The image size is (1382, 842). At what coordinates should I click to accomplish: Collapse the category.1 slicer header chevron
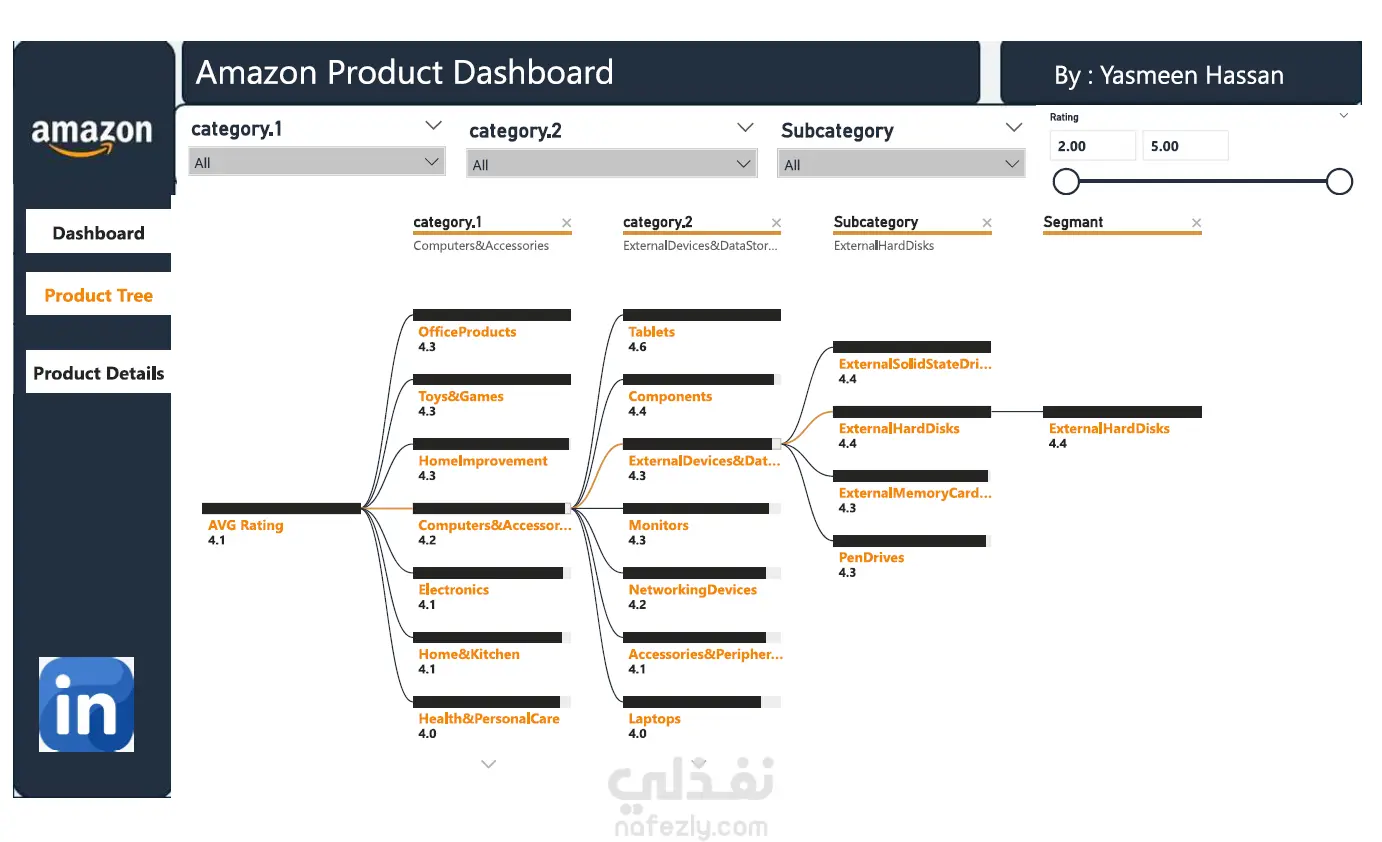point(433,126)
